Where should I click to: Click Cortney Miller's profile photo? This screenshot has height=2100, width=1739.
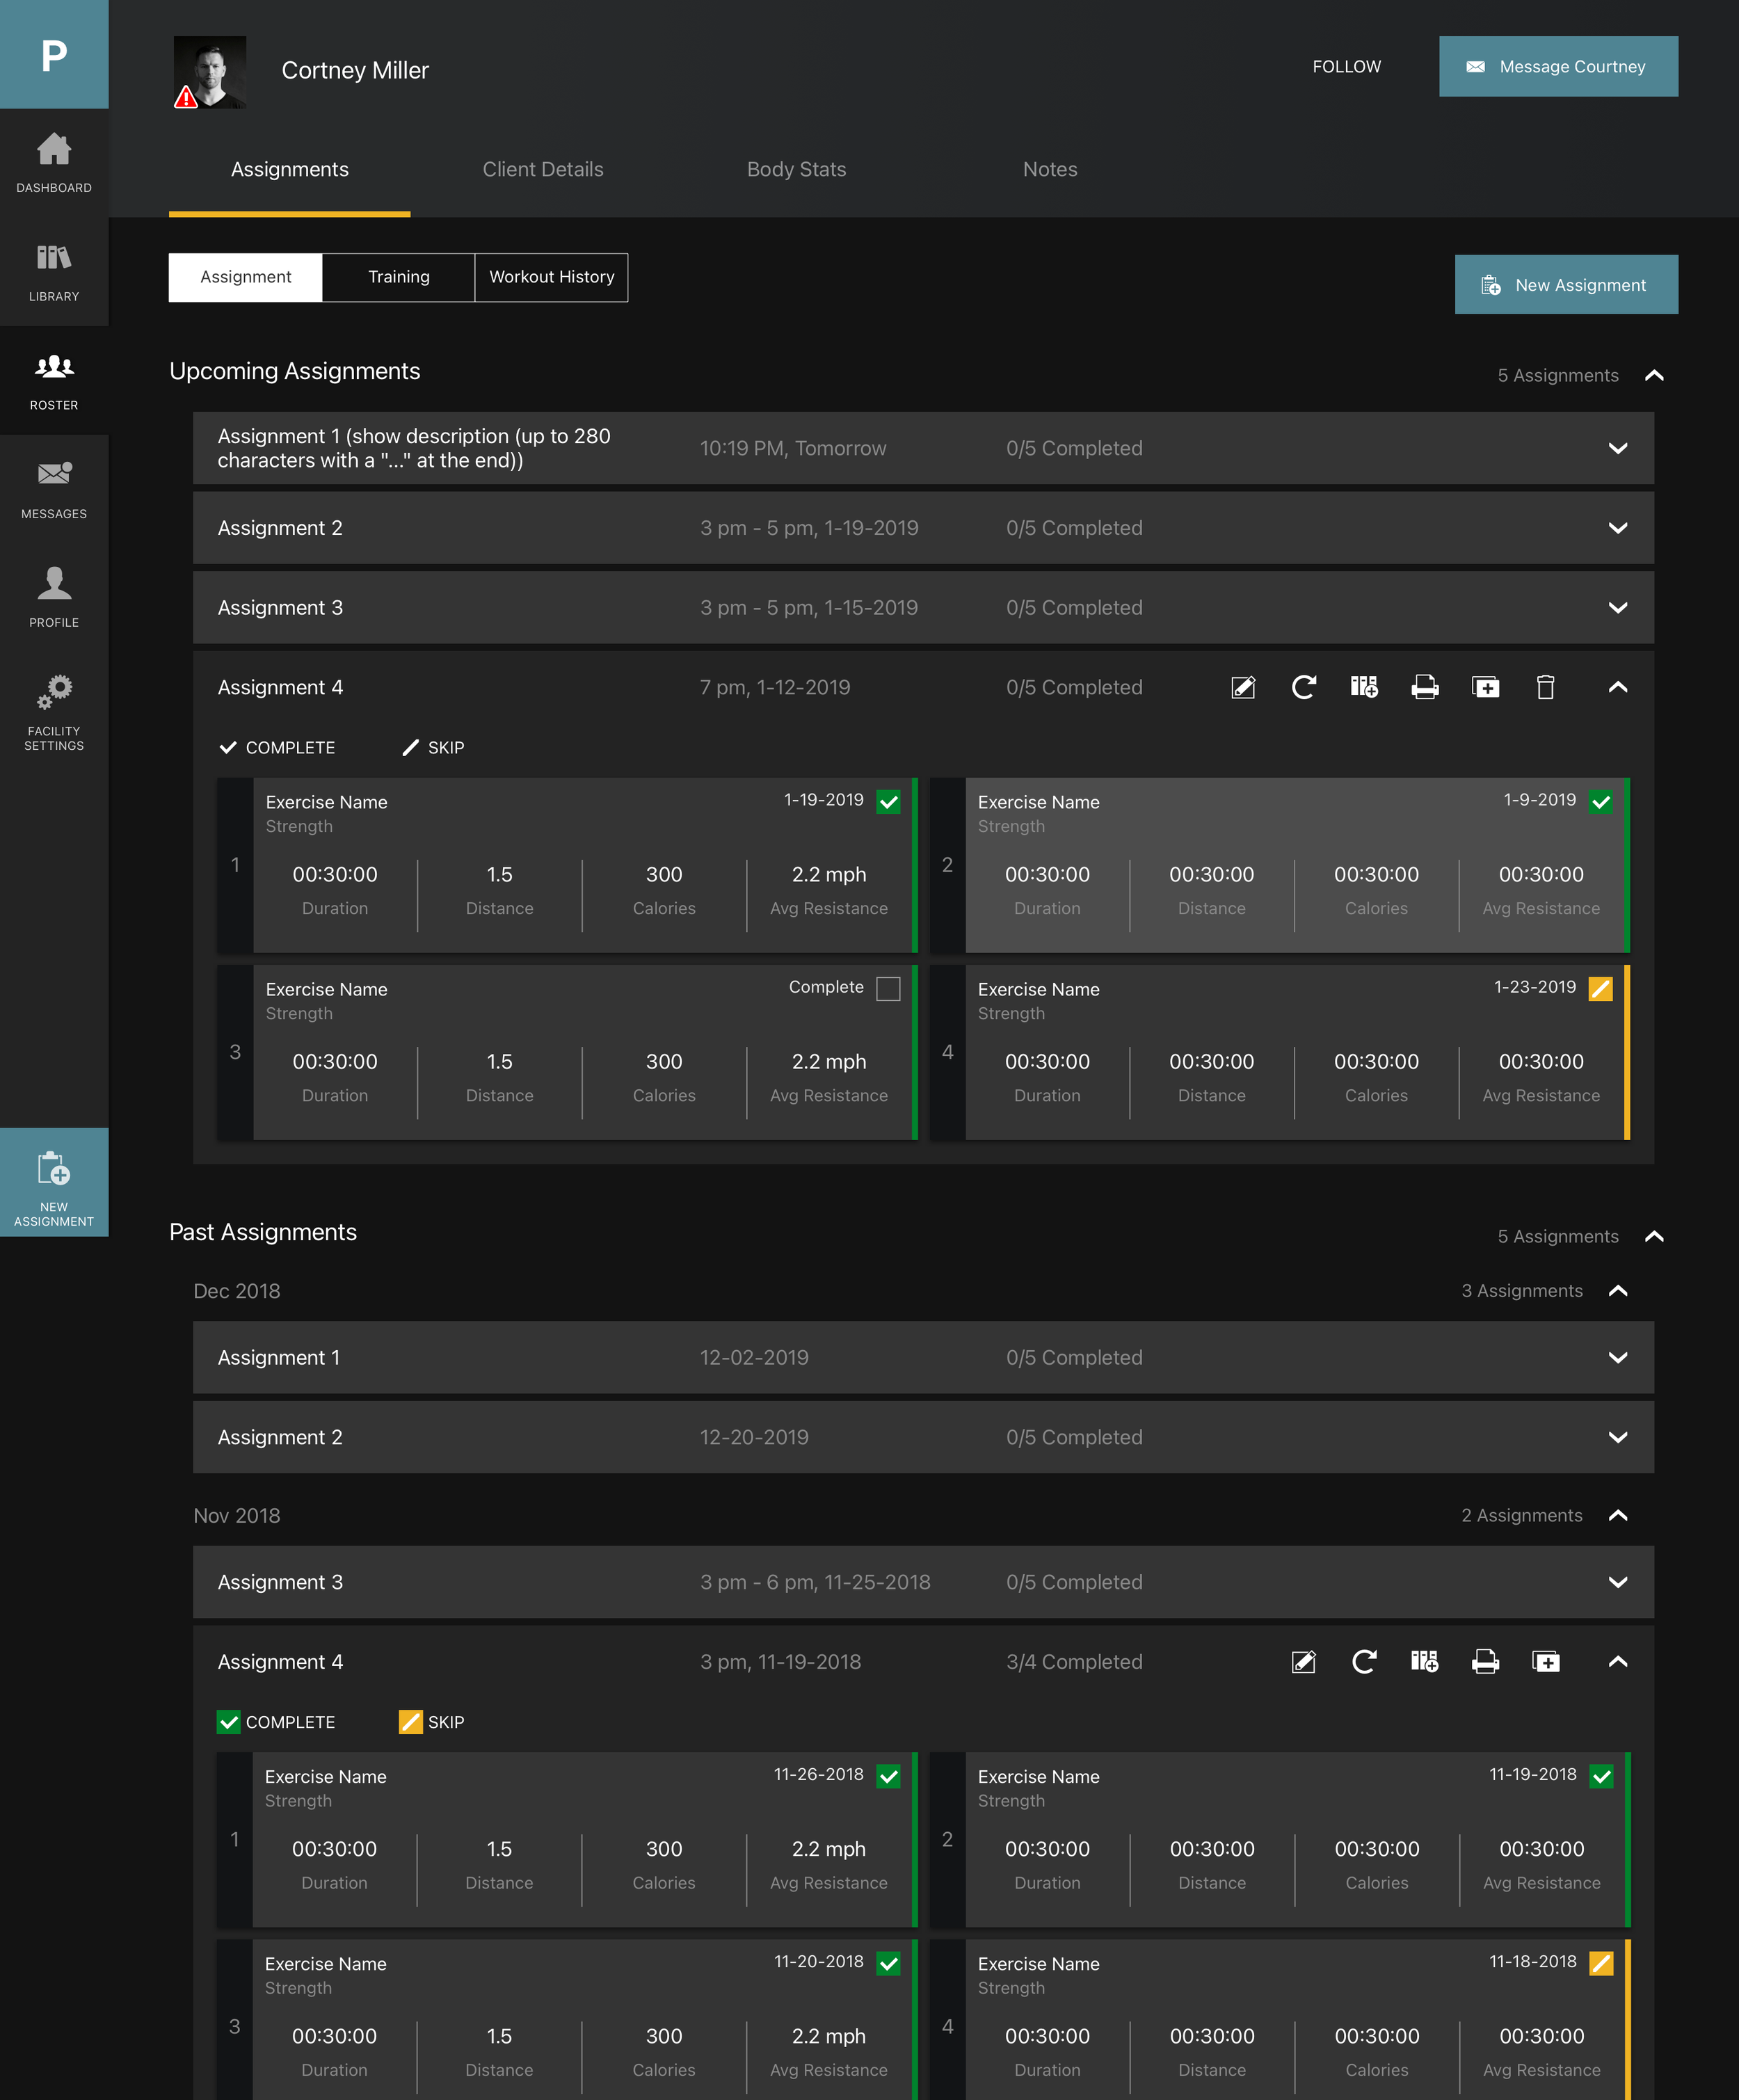click(x=210, y=72)
